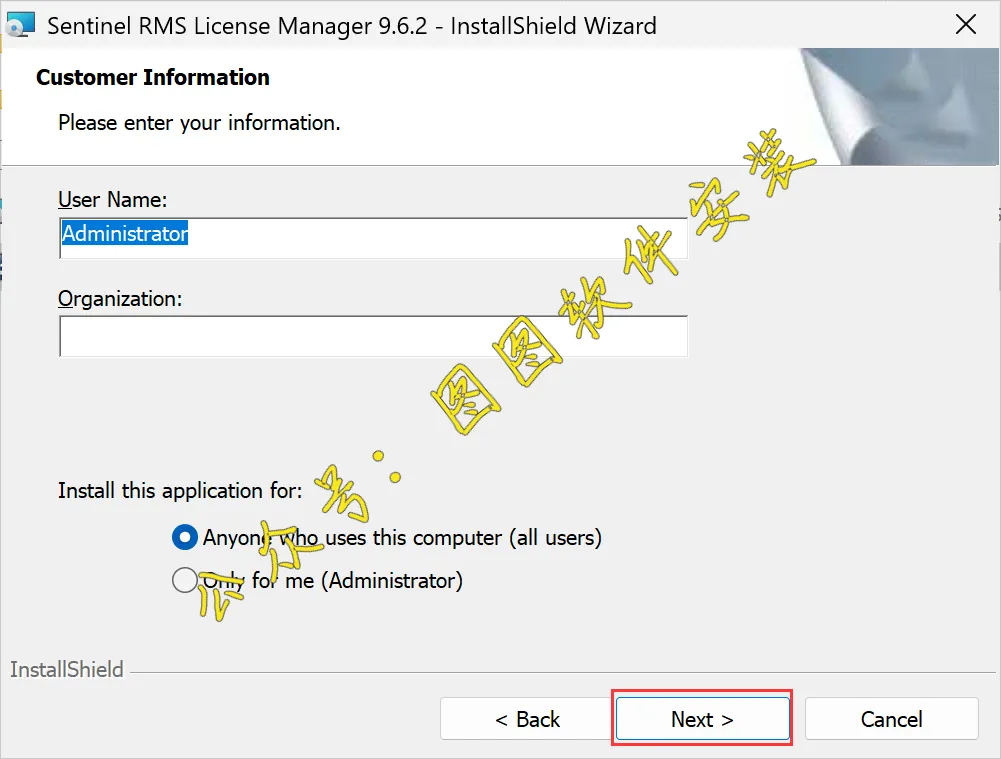This screenshot has height=759, width=1001.
Task: Click the 'Customer Information' heading
Action: coord(153,77)
